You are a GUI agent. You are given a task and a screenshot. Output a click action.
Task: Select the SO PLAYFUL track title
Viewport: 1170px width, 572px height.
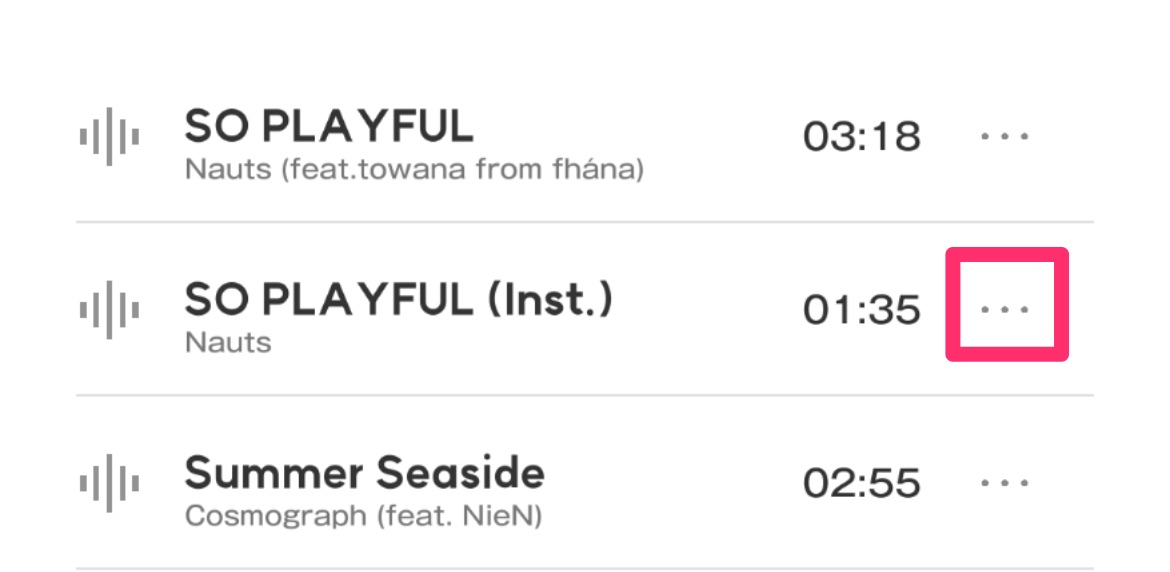tap(329, 127)
